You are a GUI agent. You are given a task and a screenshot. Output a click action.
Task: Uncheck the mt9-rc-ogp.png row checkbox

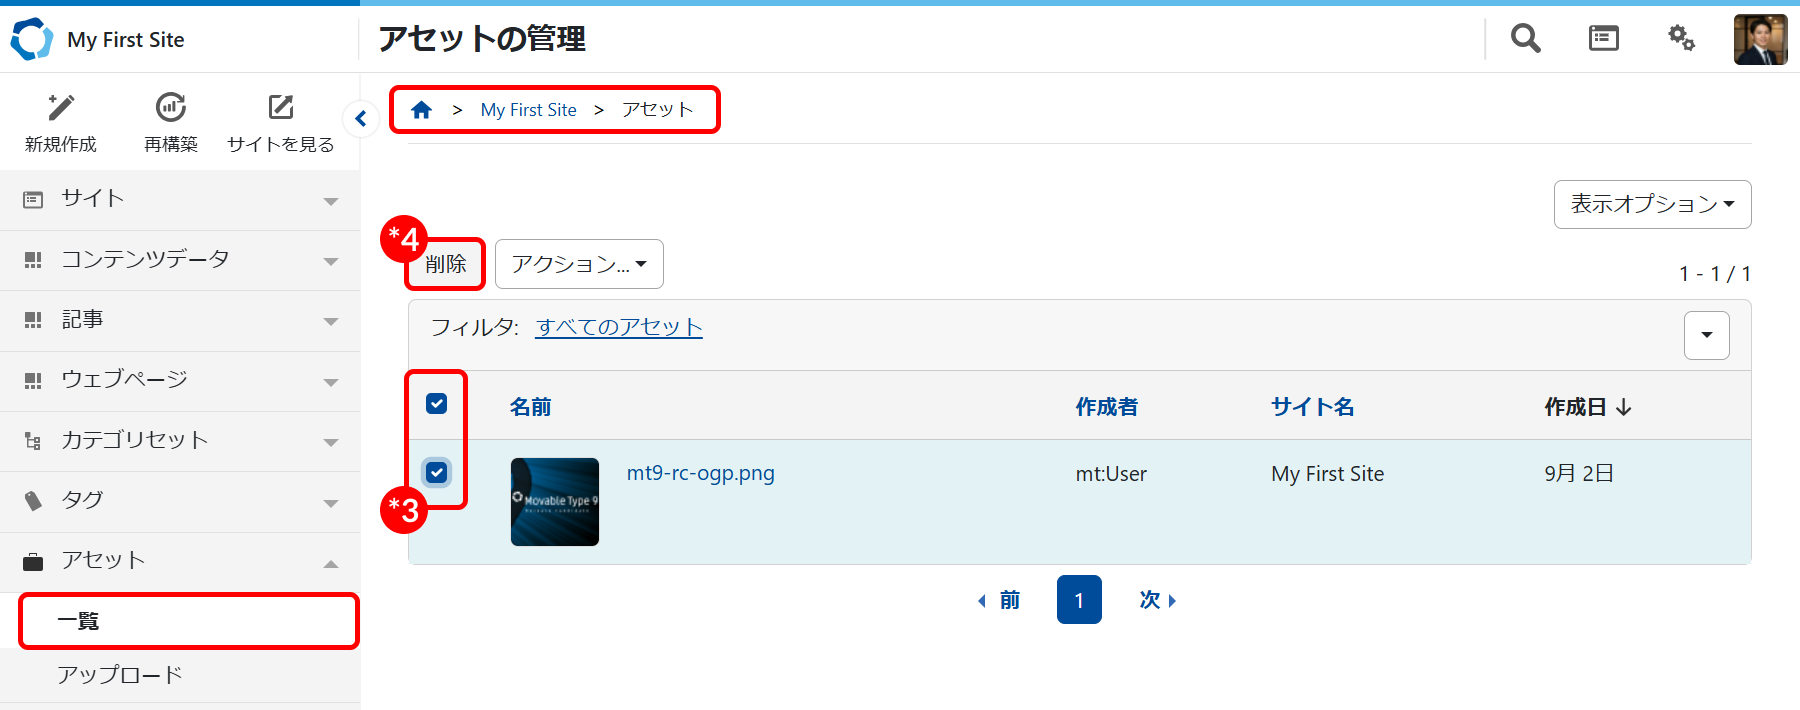pyautogui.click(x=437, y=472)
